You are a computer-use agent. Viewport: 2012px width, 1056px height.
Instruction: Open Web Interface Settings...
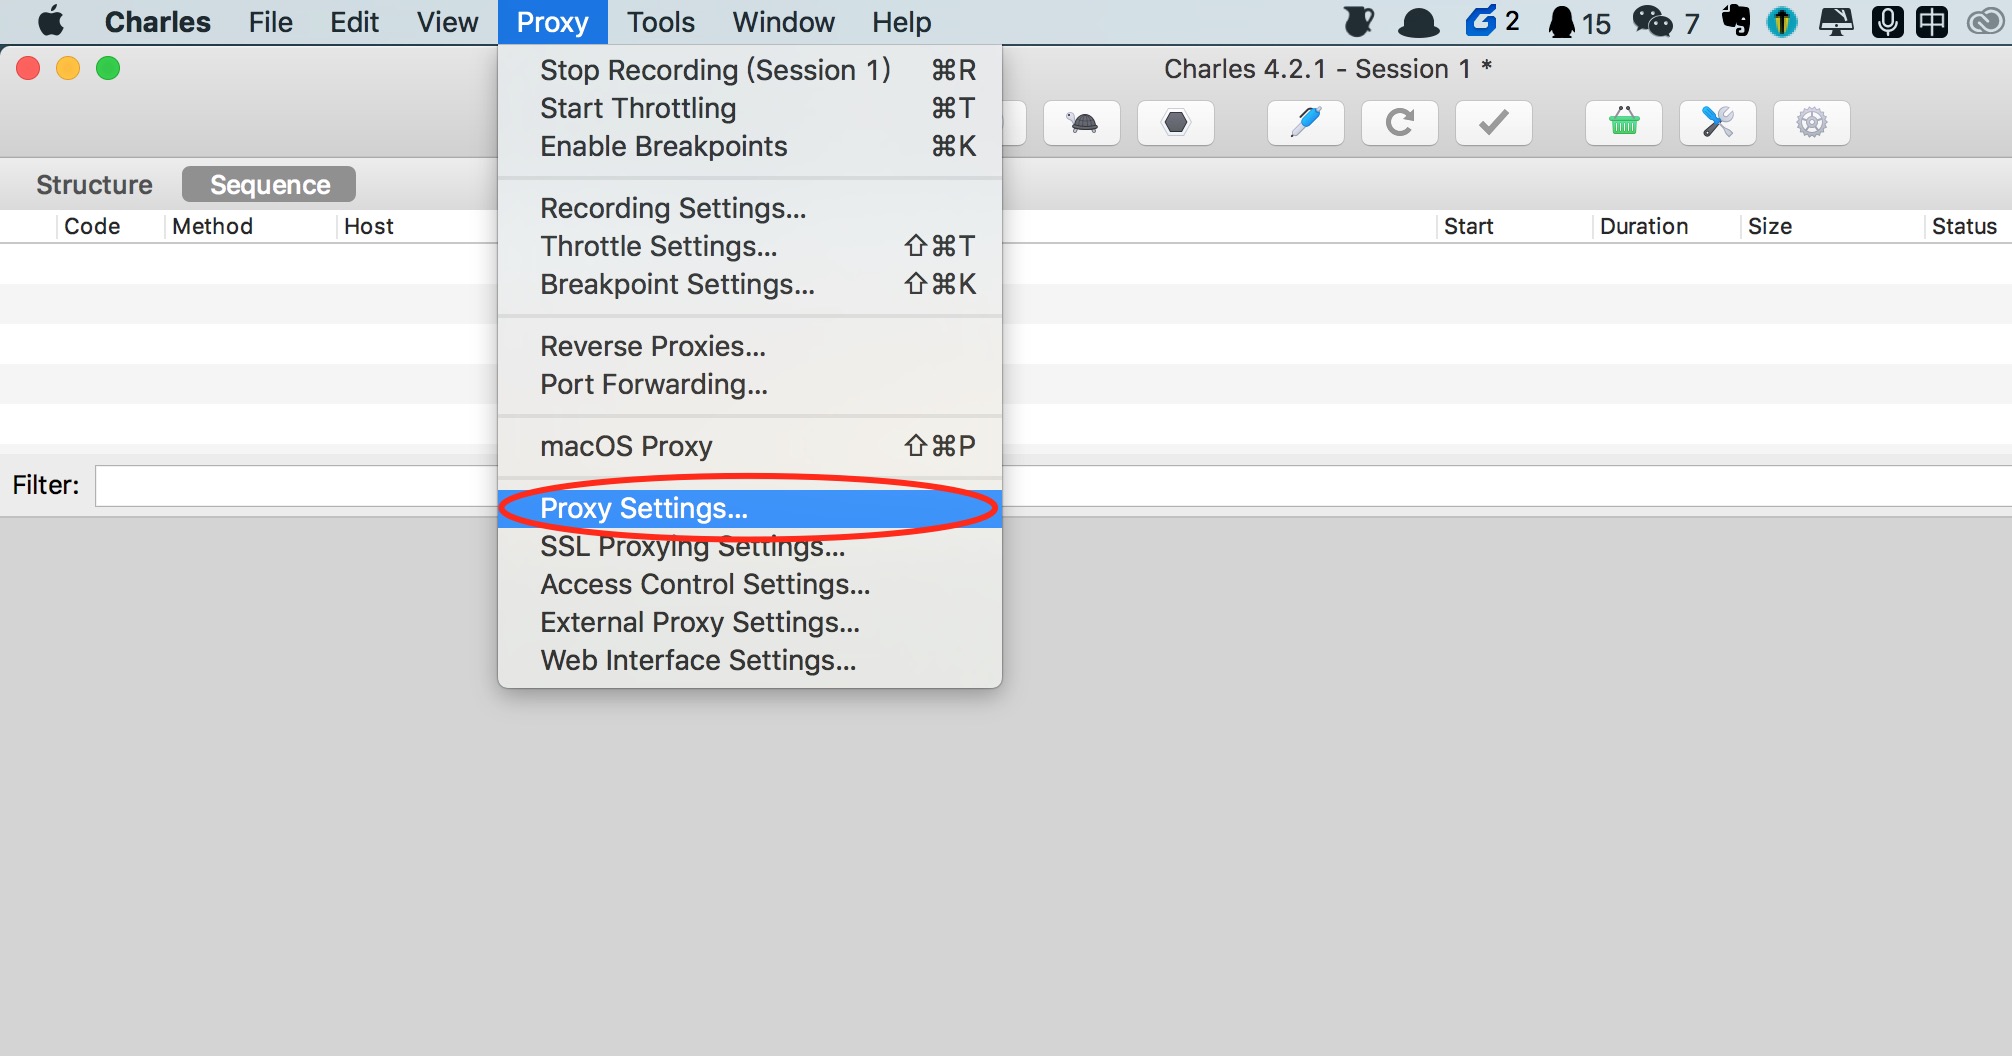(x=750, y=660)
